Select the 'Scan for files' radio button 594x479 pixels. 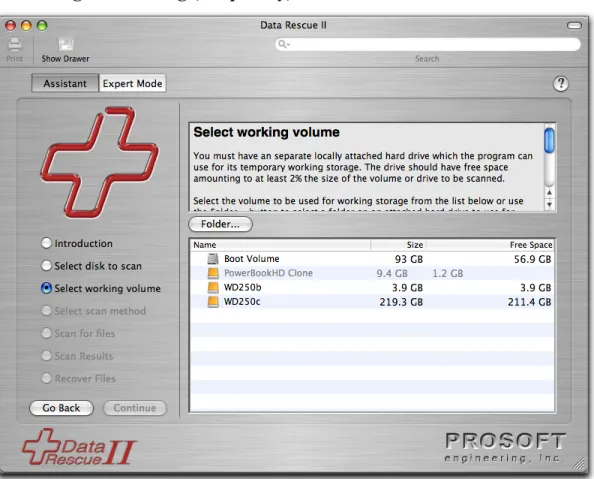click(x=46, y=333)
